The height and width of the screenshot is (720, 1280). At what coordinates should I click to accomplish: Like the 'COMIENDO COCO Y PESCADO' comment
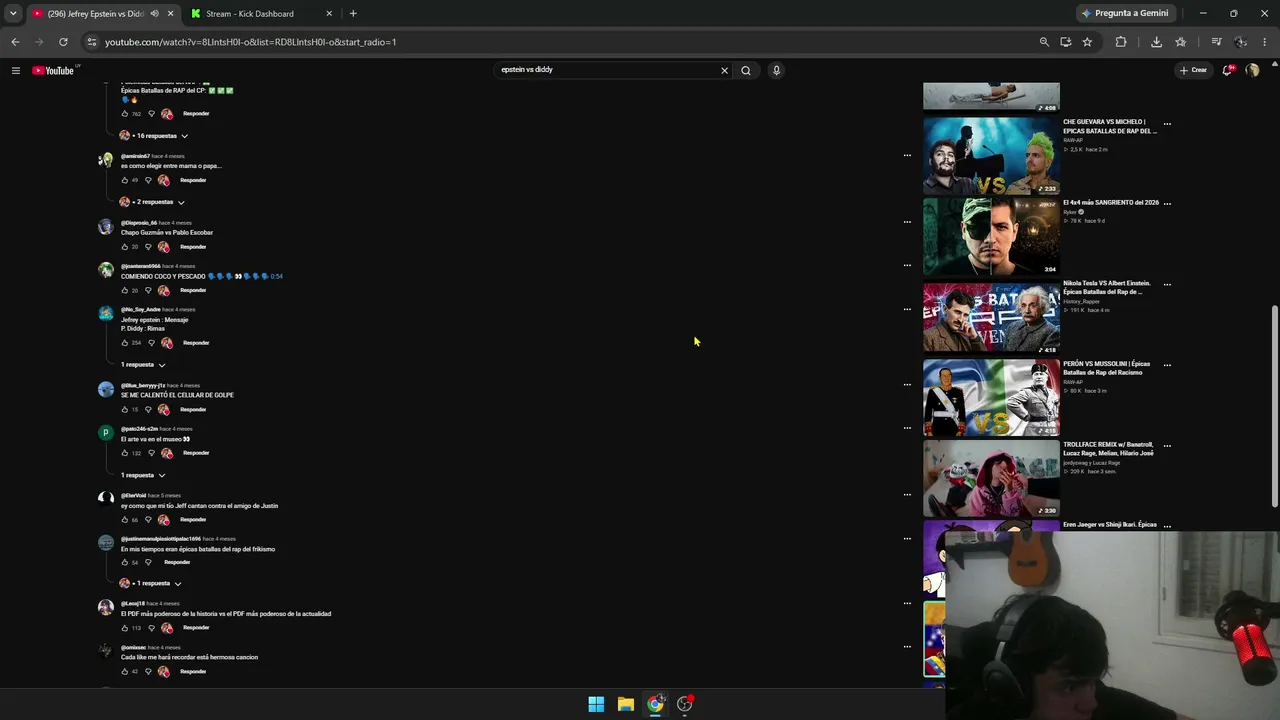click(125, 290)
